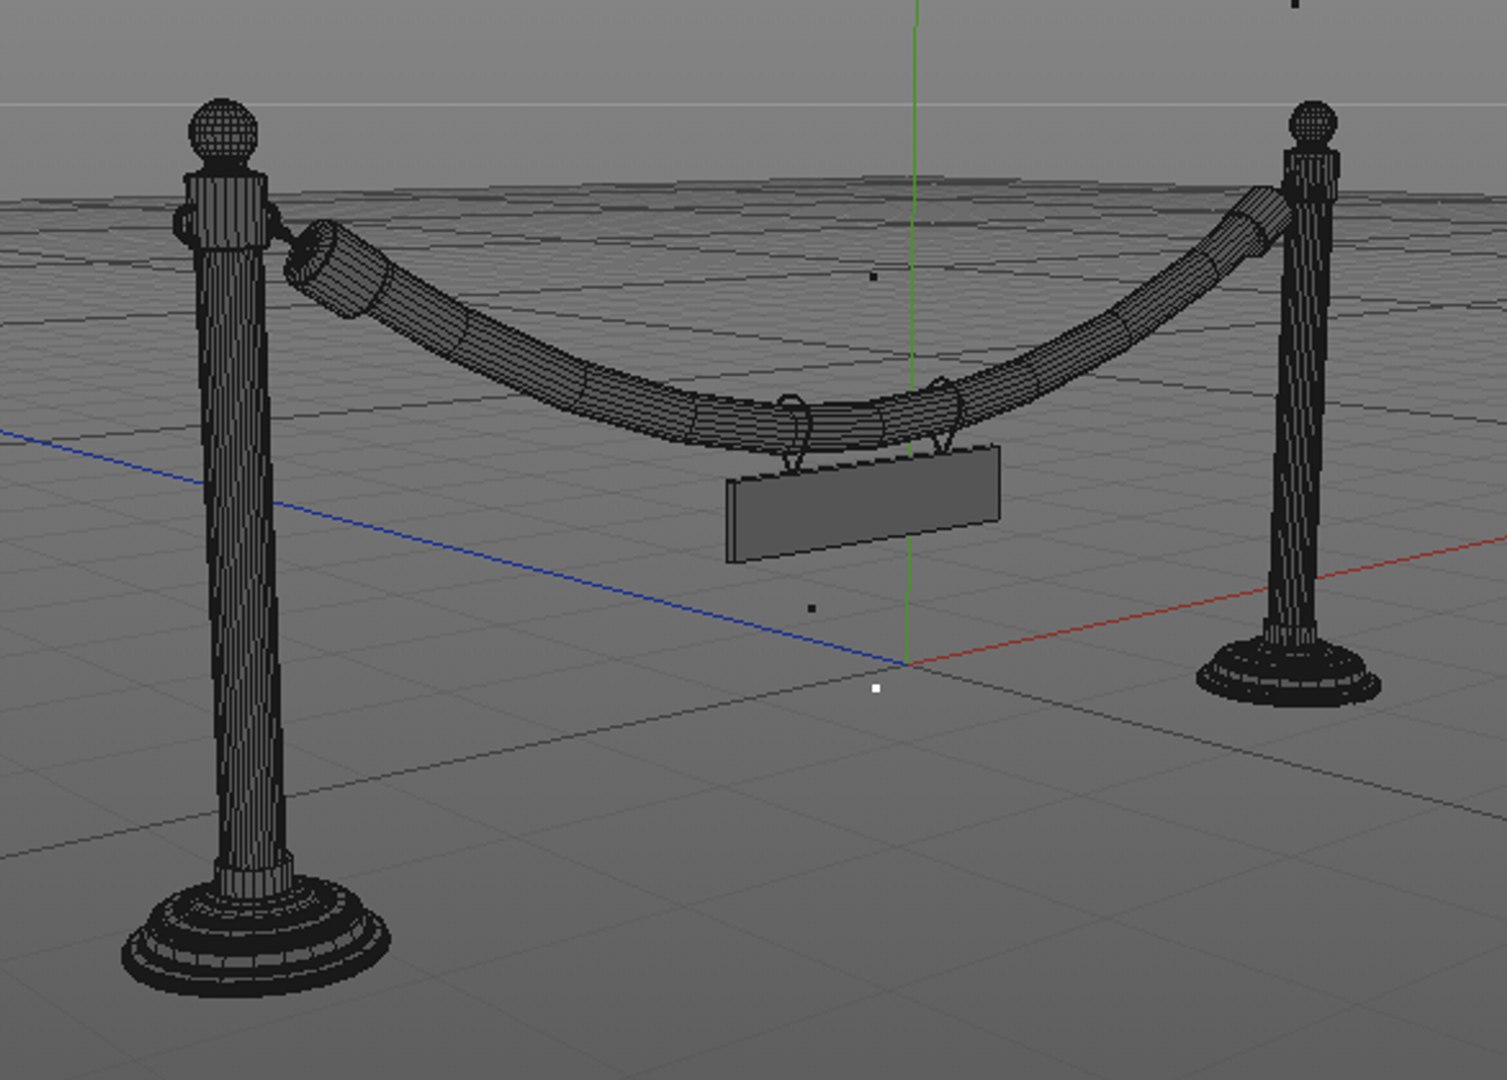Click the white point near the axis origin
1507x1080 pixels.
coord(876,688)
